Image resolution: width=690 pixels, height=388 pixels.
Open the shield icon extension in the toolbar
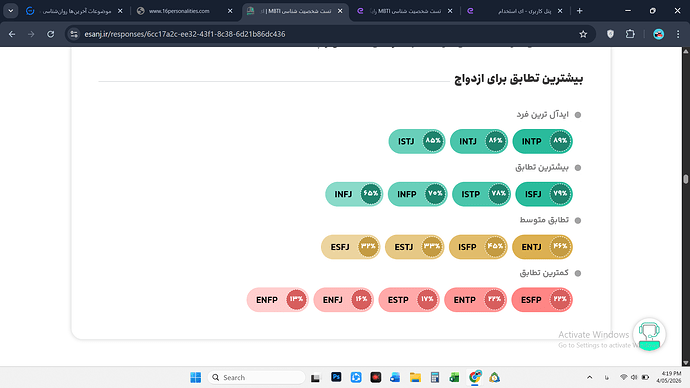click(610, 34)
